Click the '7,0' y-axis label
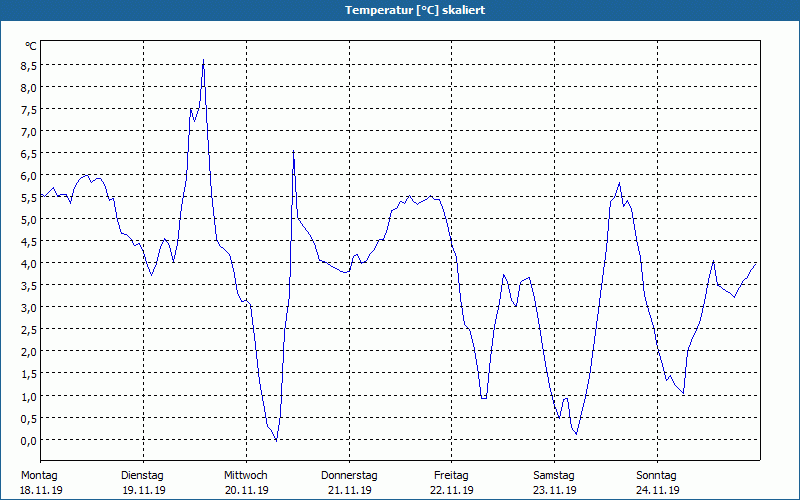 (29, 132)
